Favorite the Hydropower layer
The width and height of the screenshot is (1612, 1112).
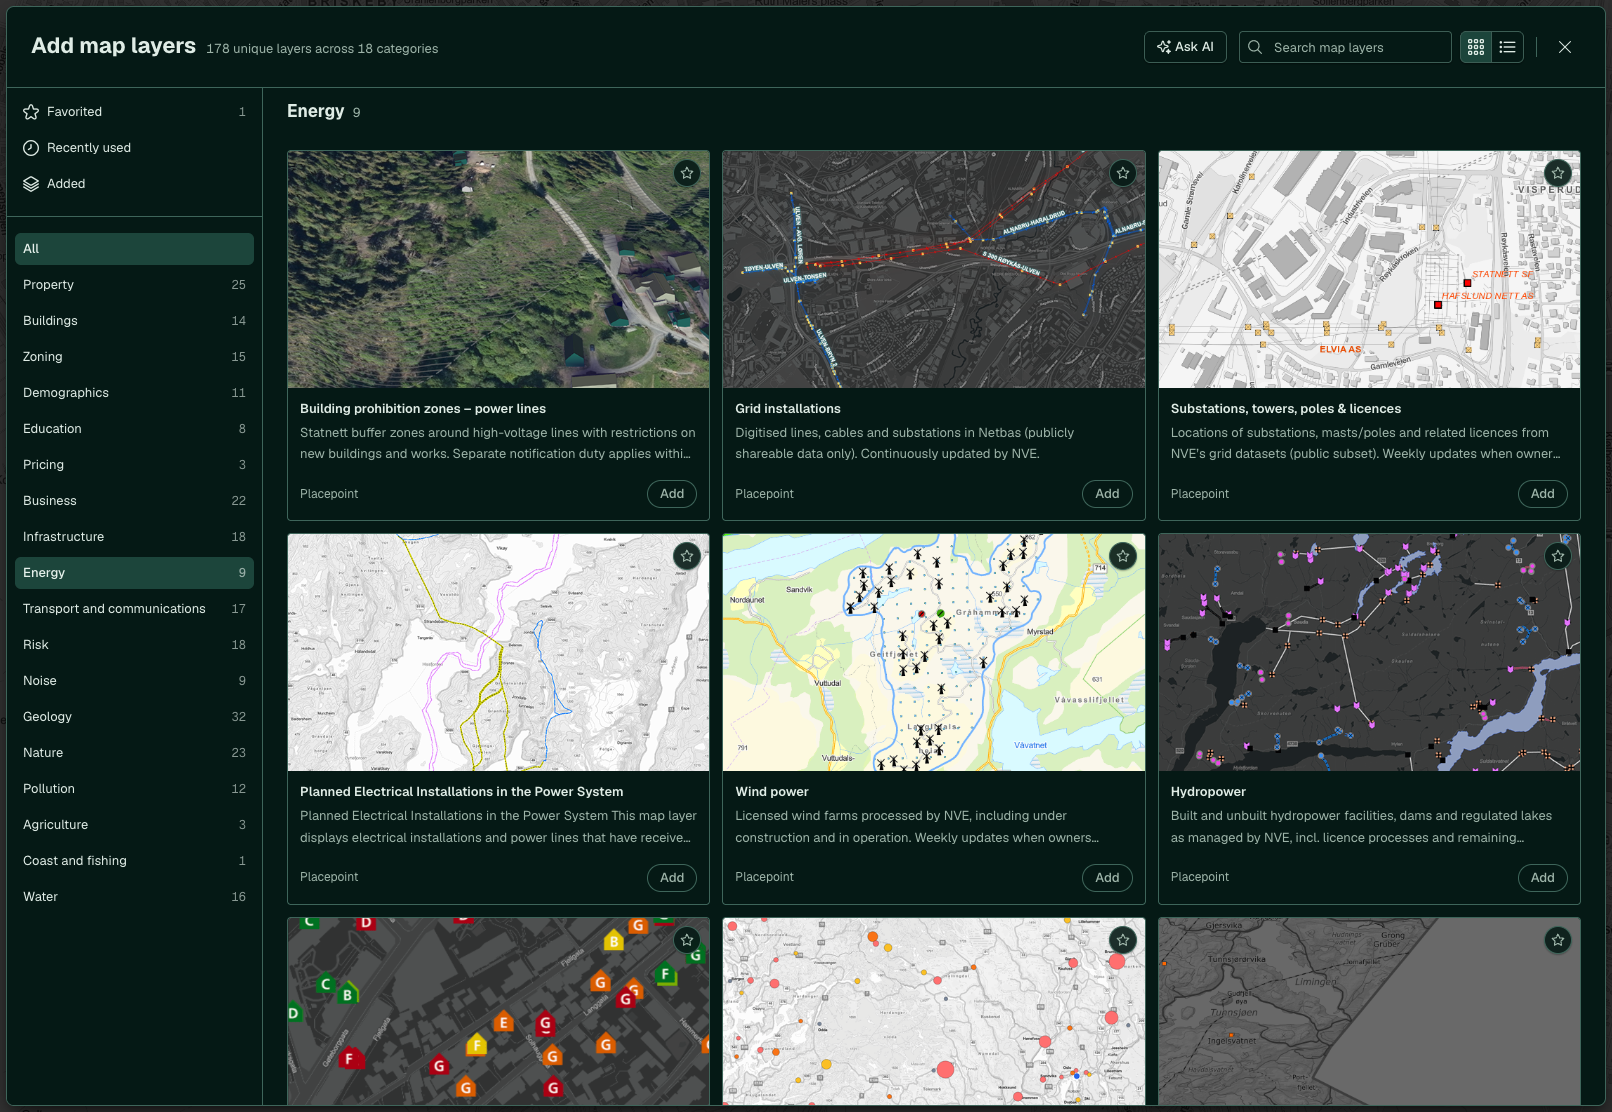[x=1558, y=556]
